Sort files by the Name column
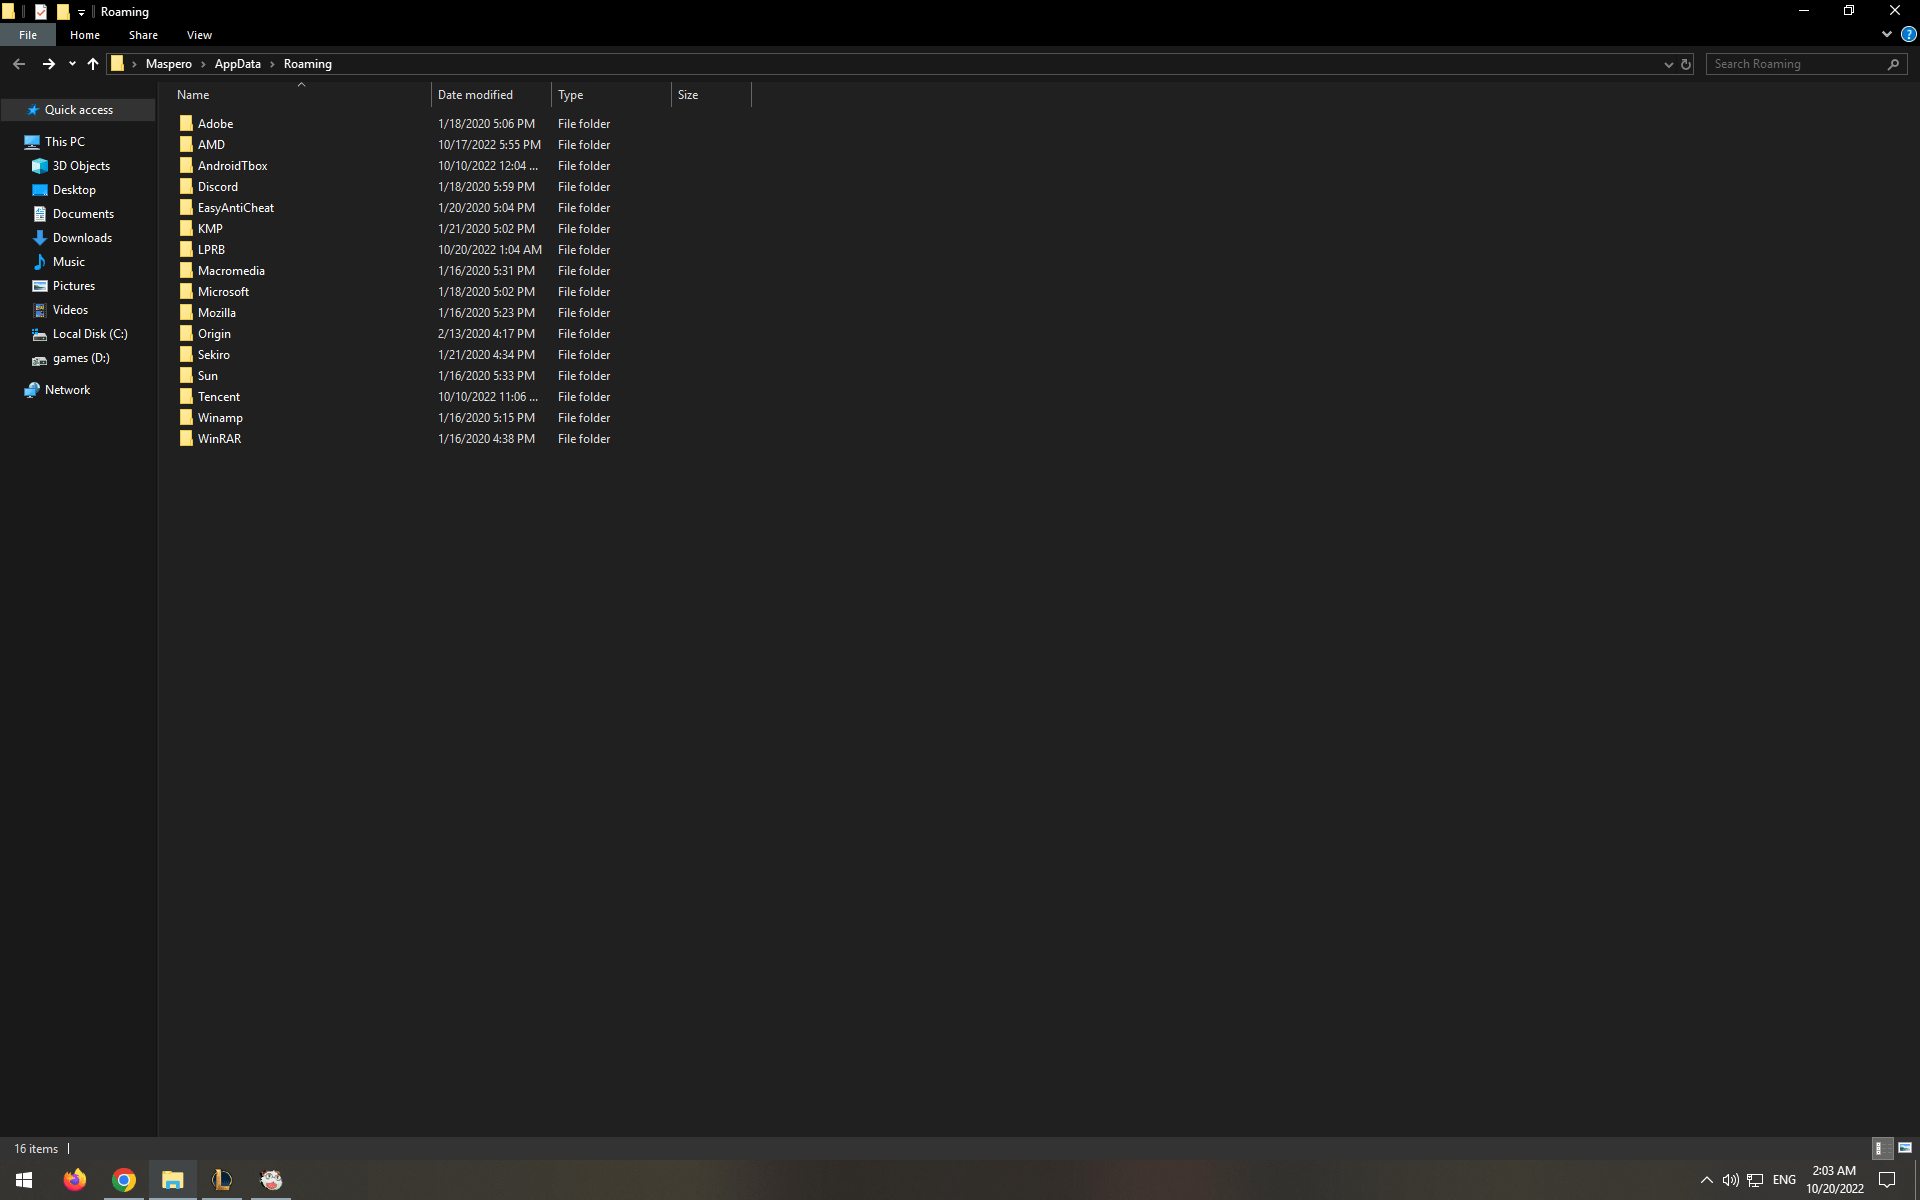This screenshot has width=1920, height=1200. [x=300, y=95]
